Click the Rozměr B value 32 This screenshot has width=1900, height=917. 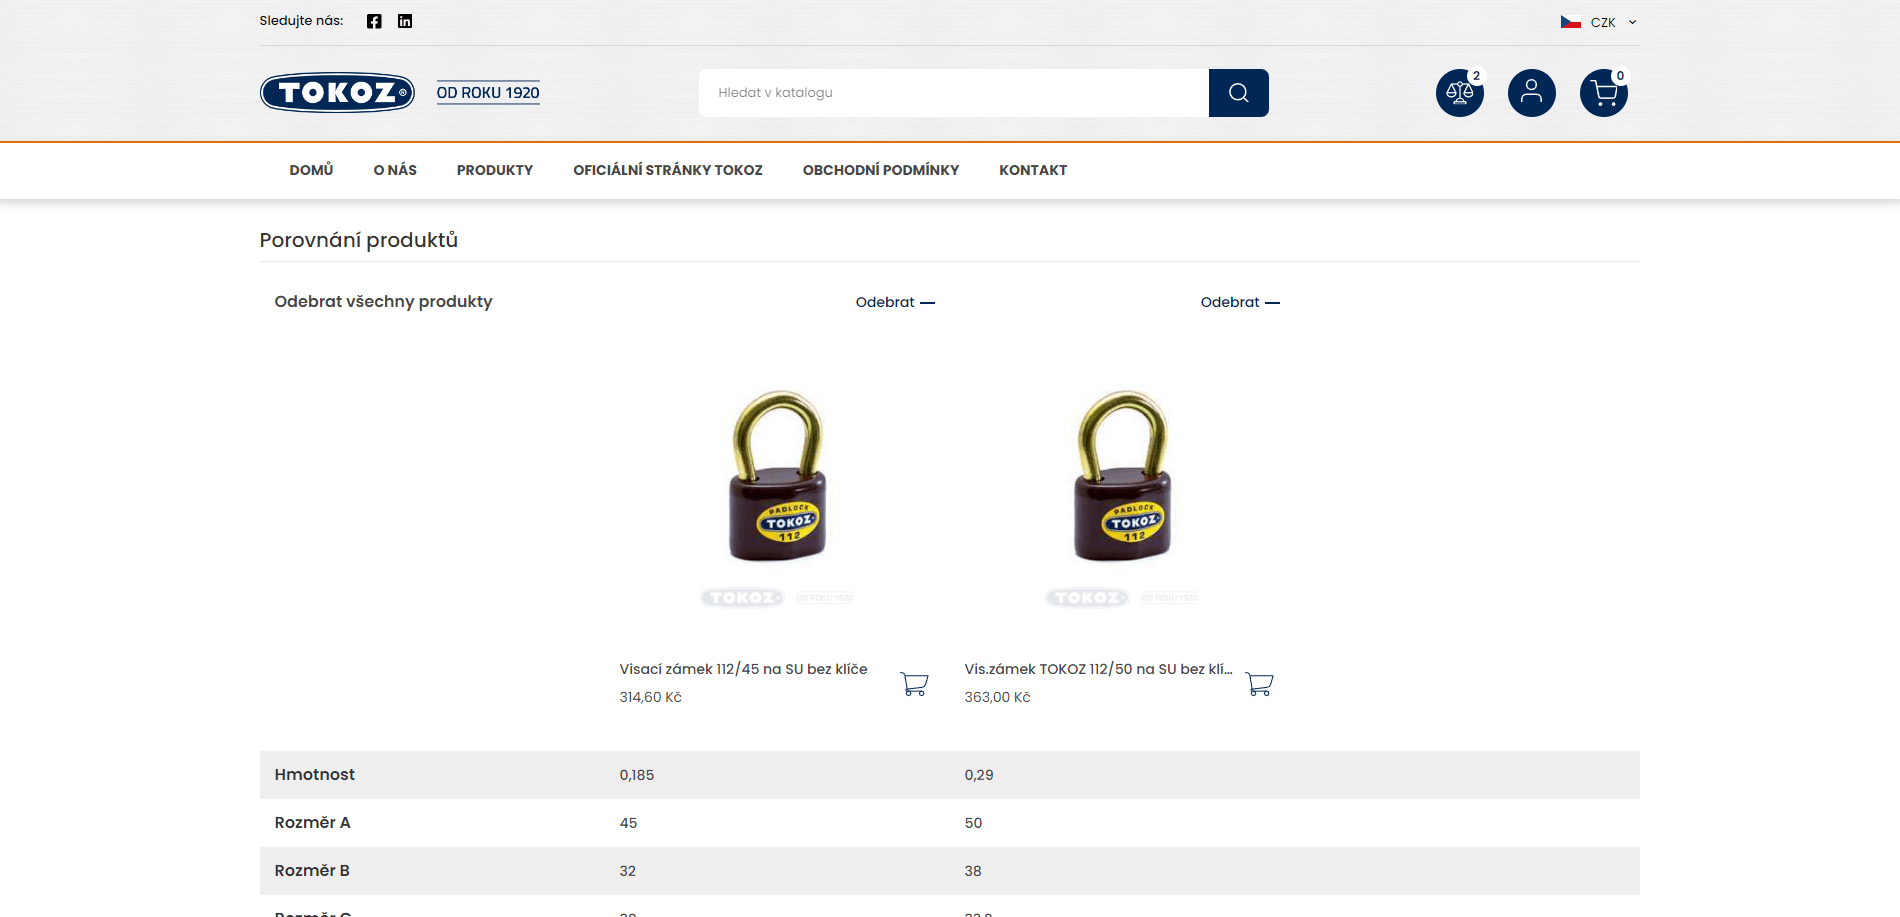[x=628, y=871]
